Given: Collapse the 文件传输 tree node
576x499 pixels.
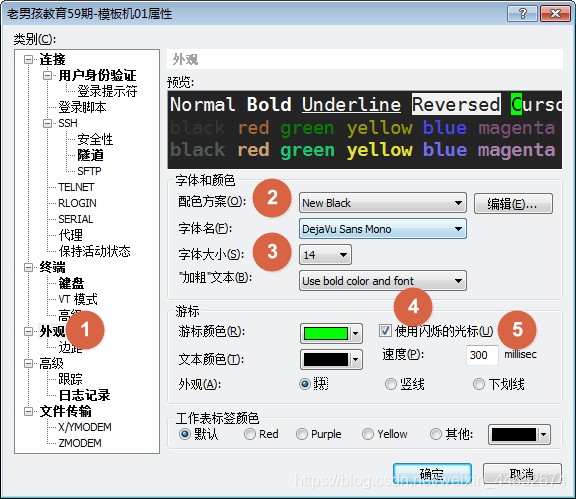Looking at the screenshot, I should 28,411.
